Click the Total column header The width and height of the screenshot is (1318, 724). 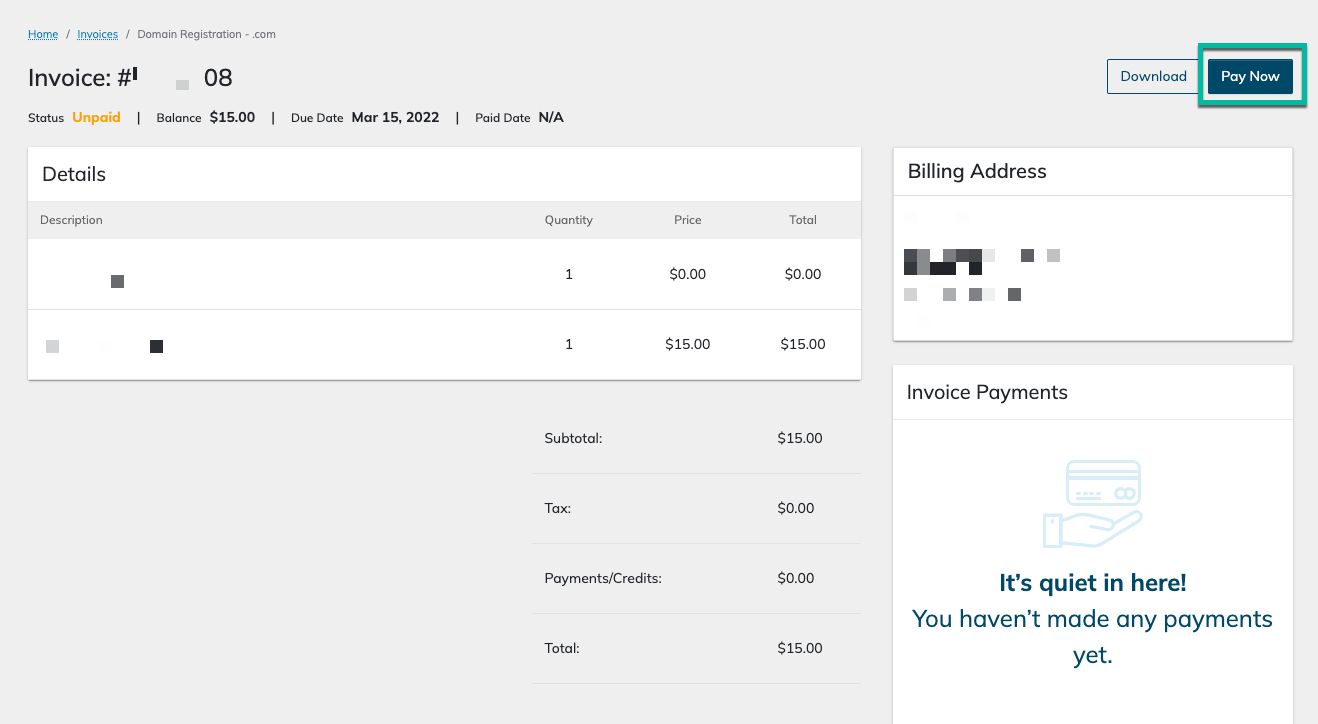pos(803,220)
